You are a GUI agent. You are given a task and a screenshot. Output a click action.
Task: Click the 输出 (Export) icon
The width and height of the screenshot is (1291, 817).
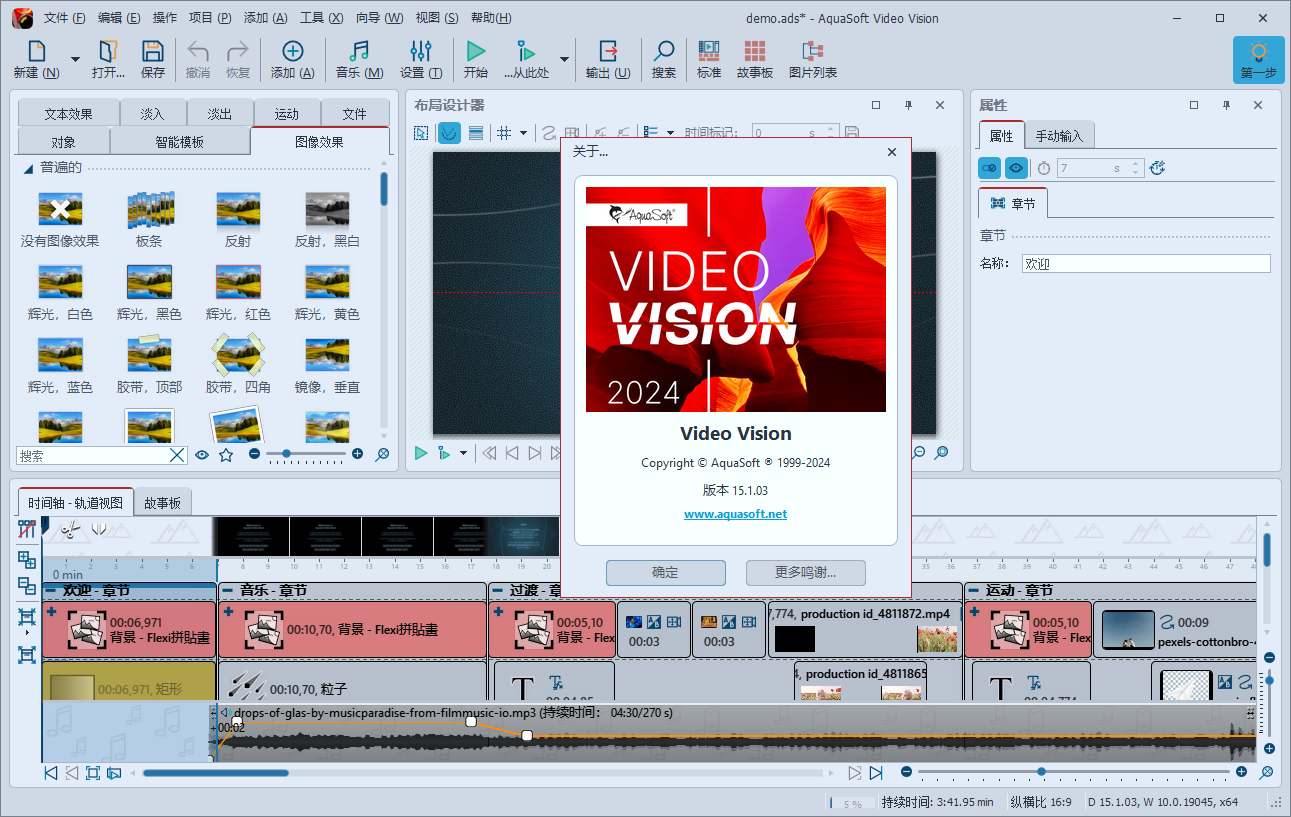pyautogui.click(x=608, y=52)
